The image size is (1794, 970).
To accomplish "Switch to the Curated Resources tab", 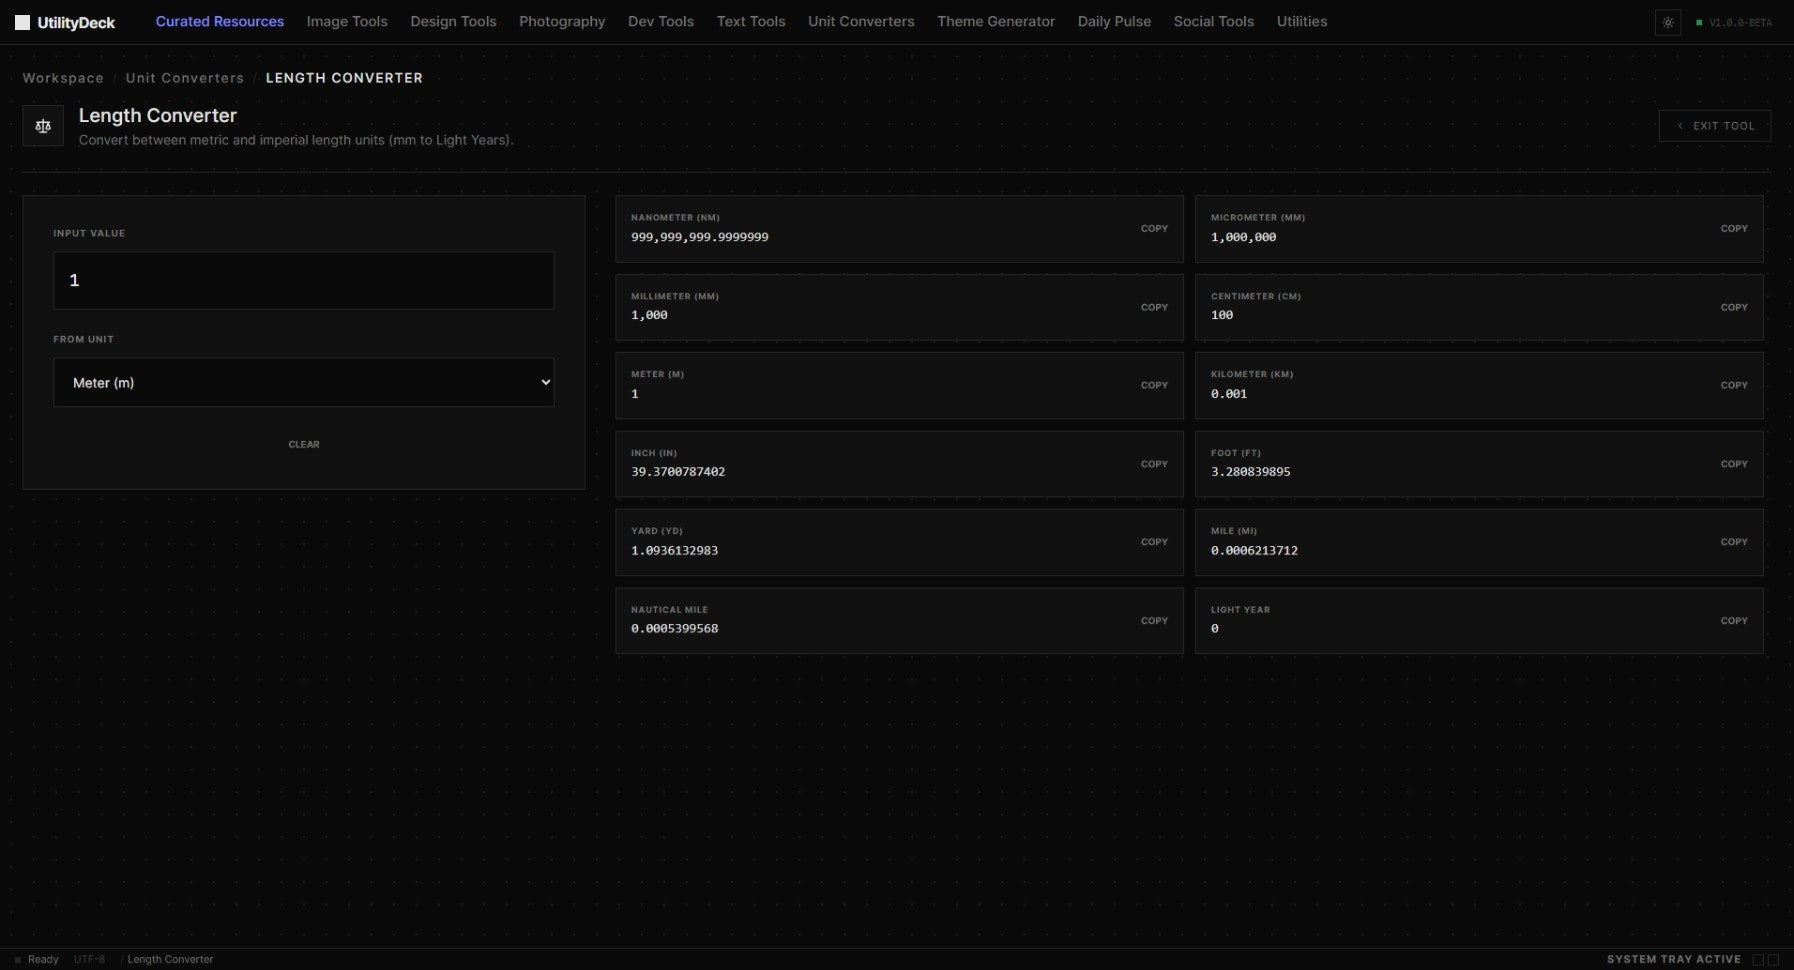I will 219,21.
